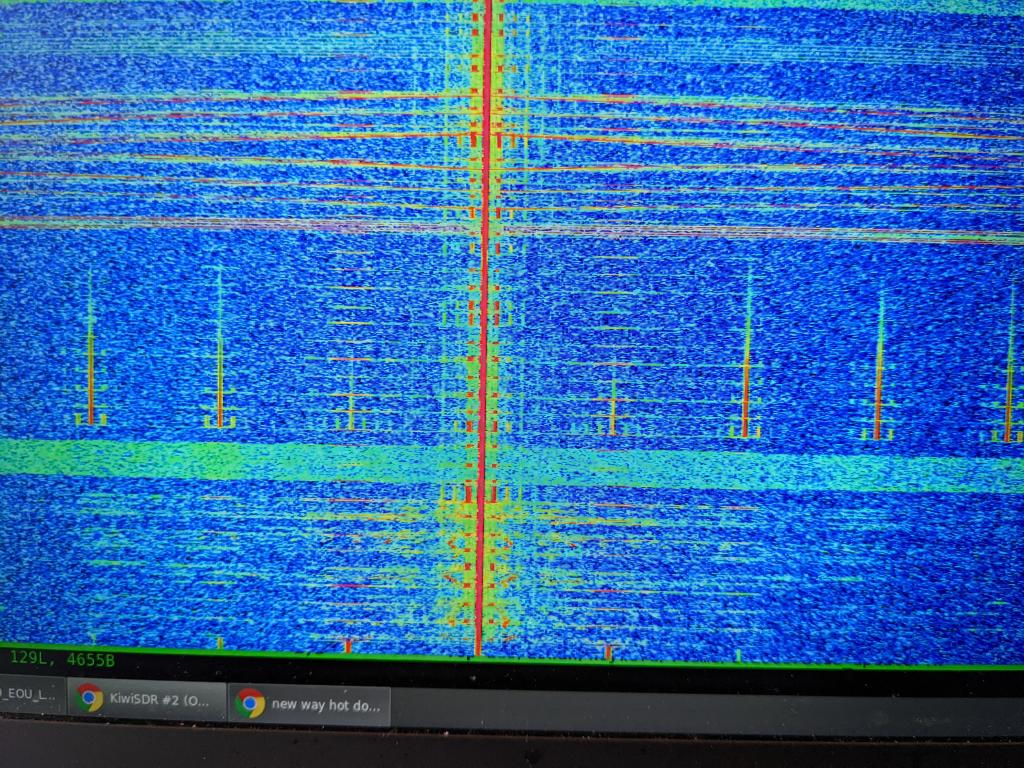The image size is (1024, 768).
Task: Open the KiwiSDR #2 taskbar window
Action: pyautogui.click(x=147, y=699)
